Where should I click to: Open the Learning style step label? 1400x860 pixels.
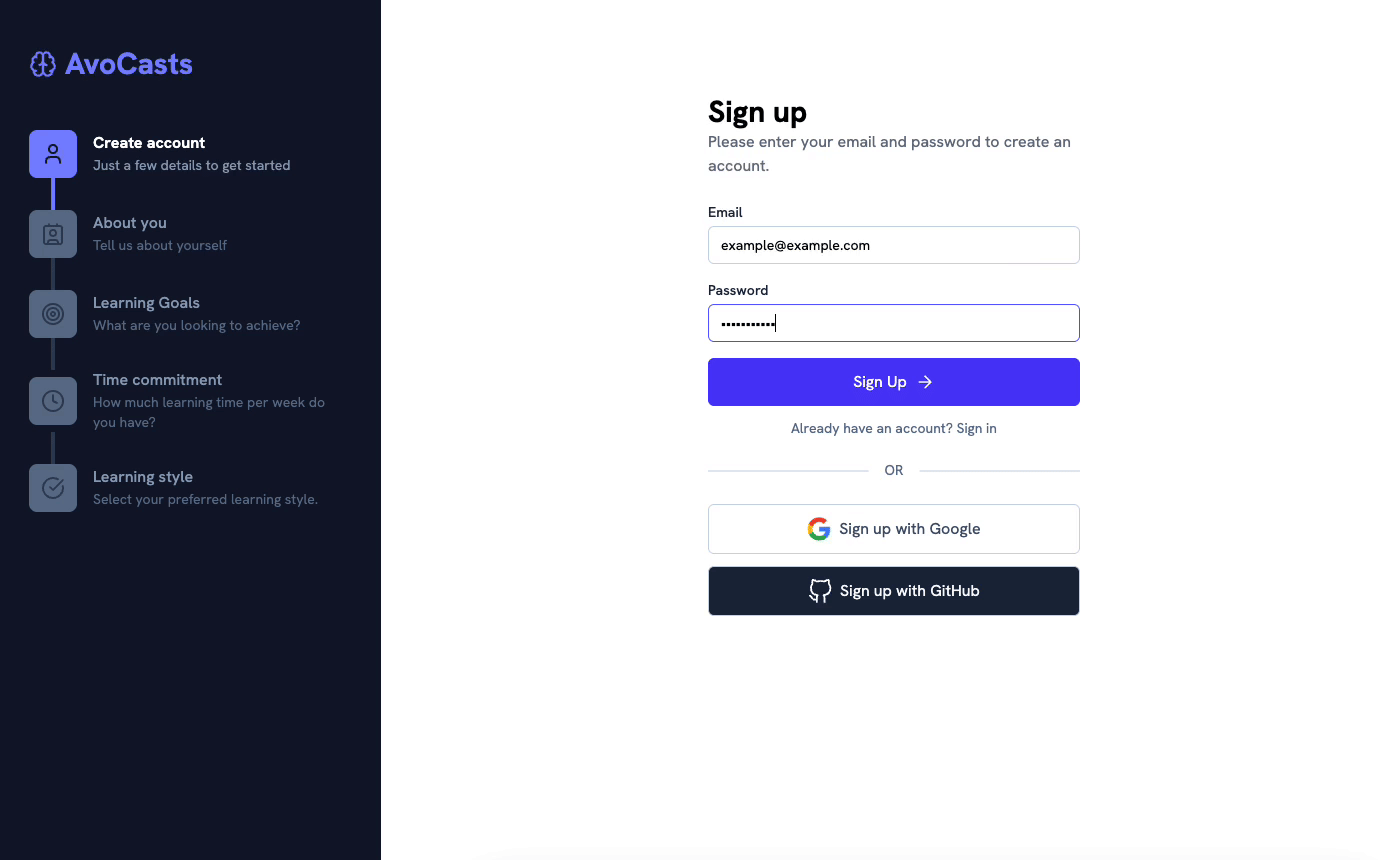pyautogui.click(x=143, y=477)
